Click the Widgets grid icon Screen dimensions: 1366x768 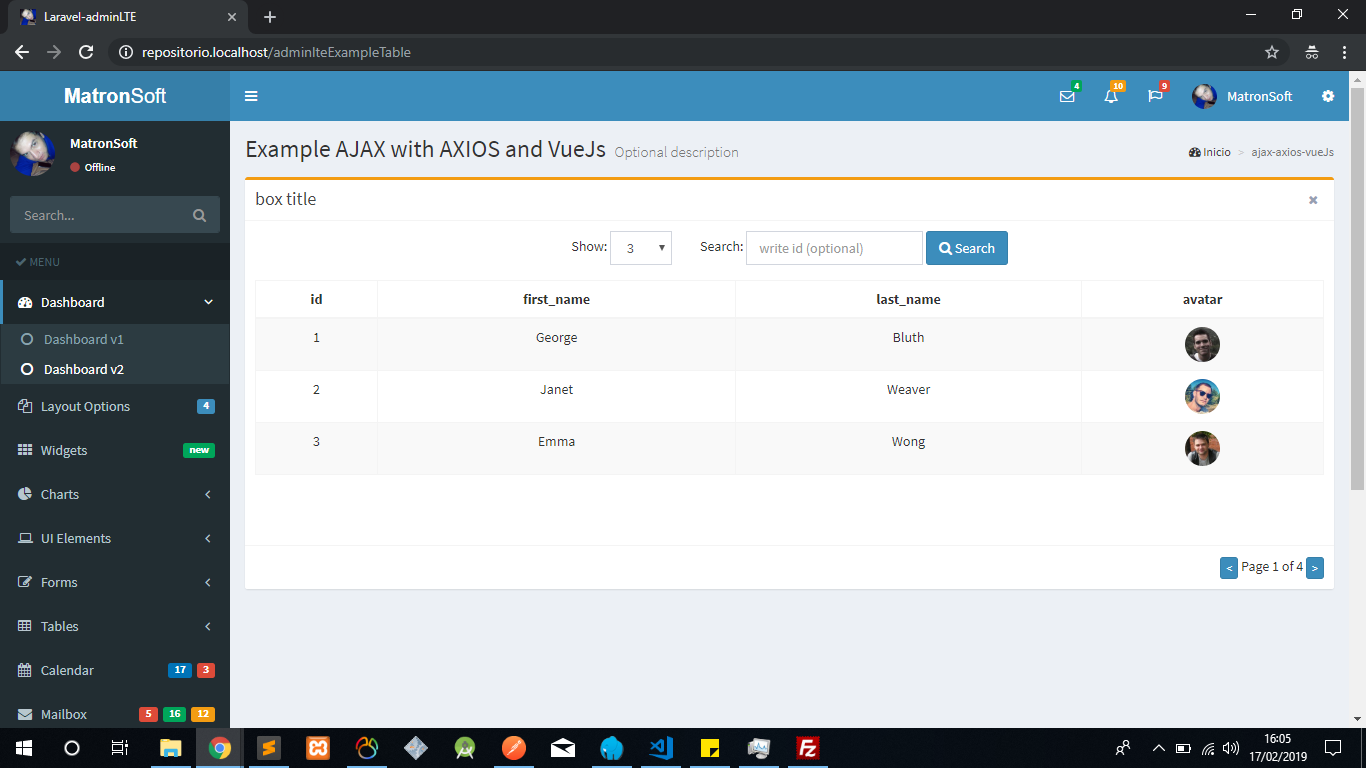click(x=25, y=450)
